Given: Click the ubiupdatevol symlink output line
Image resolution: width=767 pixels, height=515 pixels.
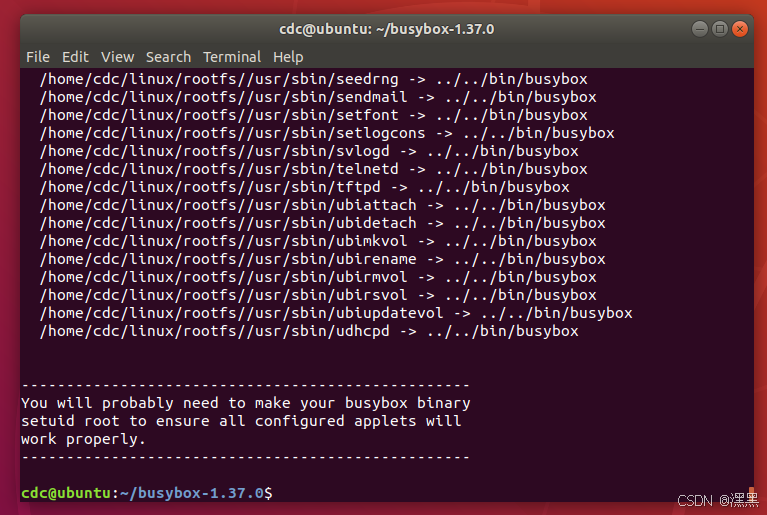Looking at the screenshot, I should click(336, 313).
